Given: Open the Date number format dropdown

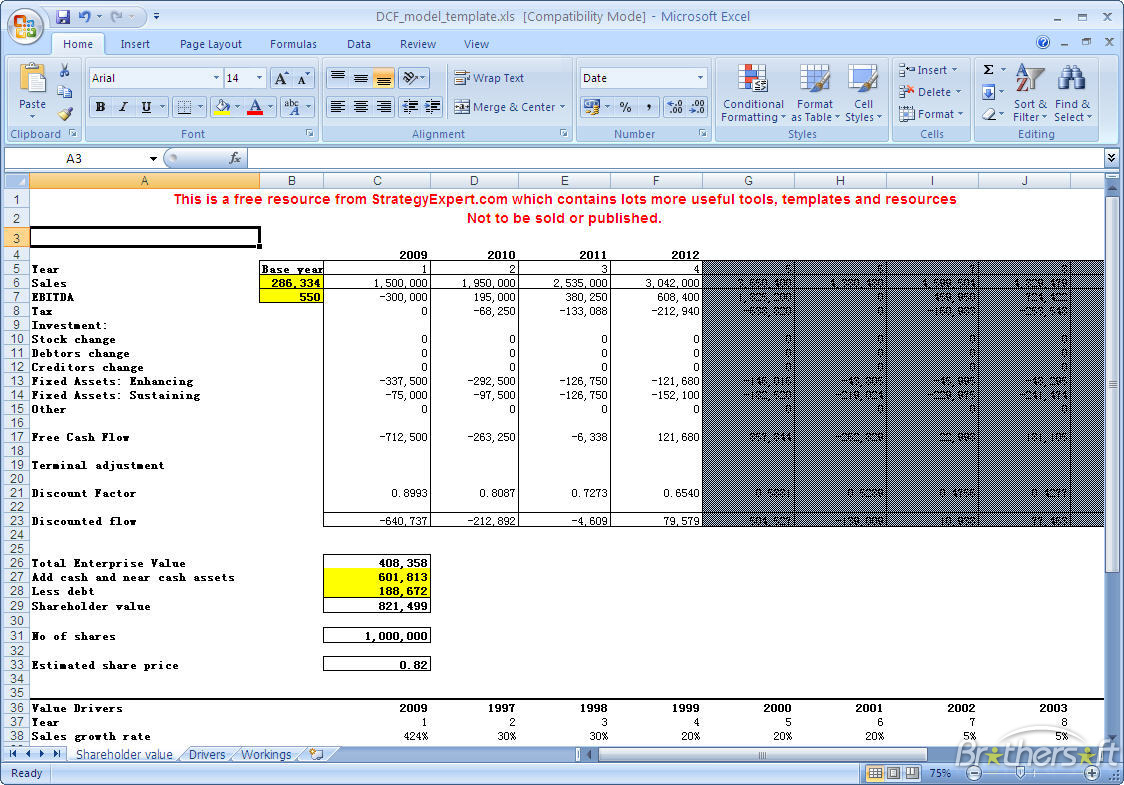Looking at the screenshot, I should 700,77.
